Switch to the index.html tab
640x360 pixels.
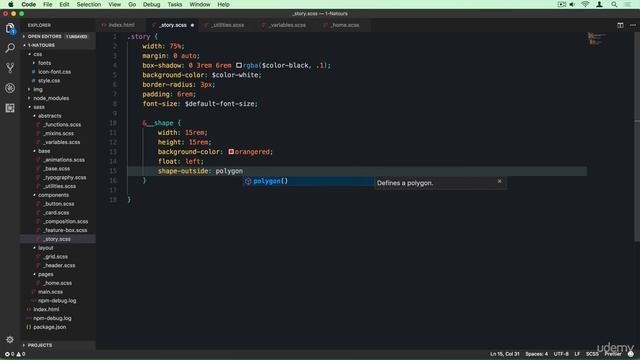pos(121,25)
